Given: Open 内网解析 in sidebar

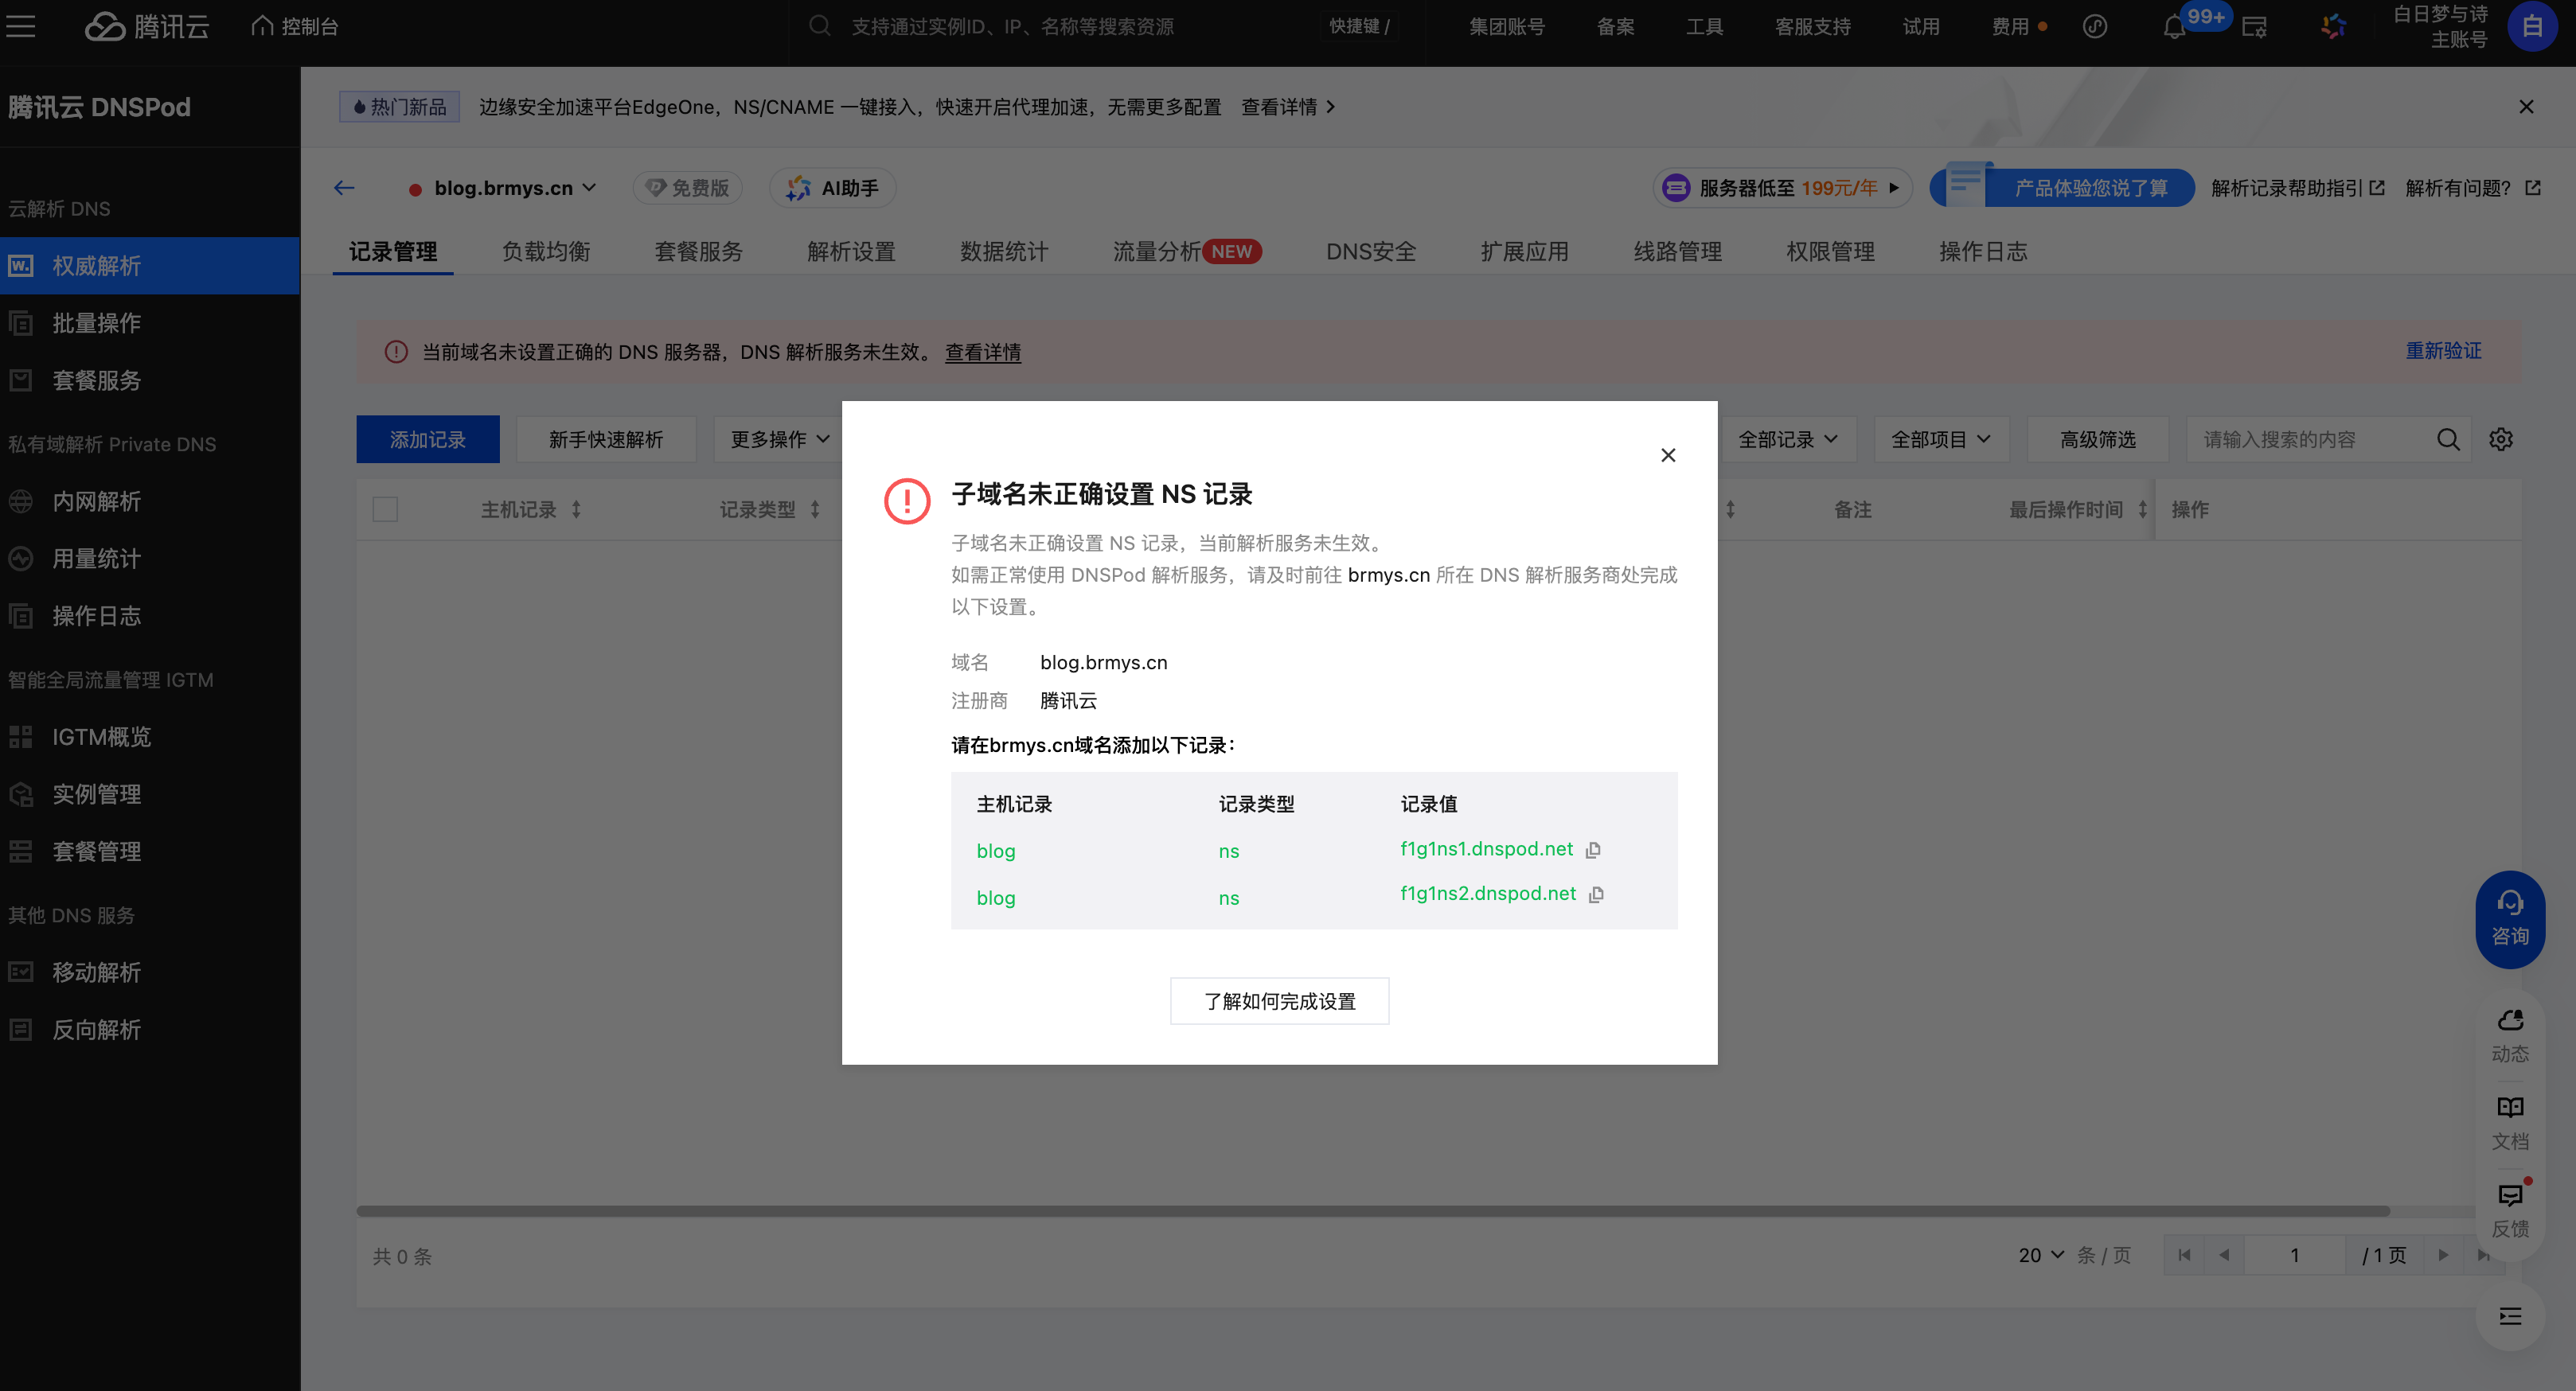Looking at the screenshot, I should coord(149,501).
